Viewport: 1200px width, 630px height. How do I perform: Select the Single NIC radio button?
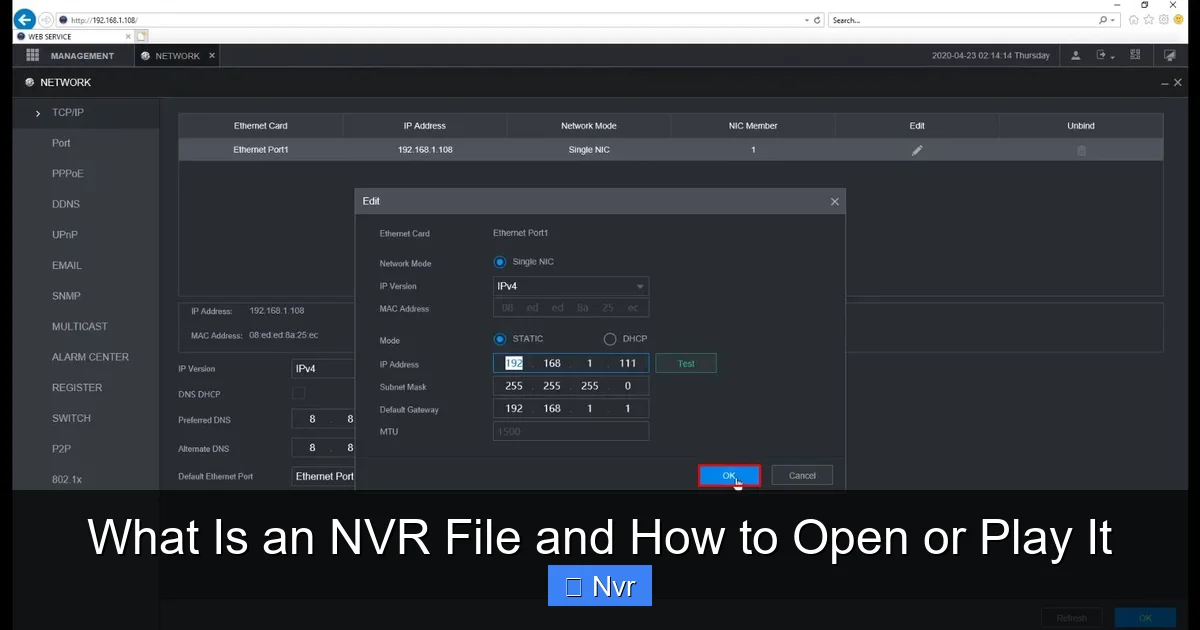click(x=499, y=261)
